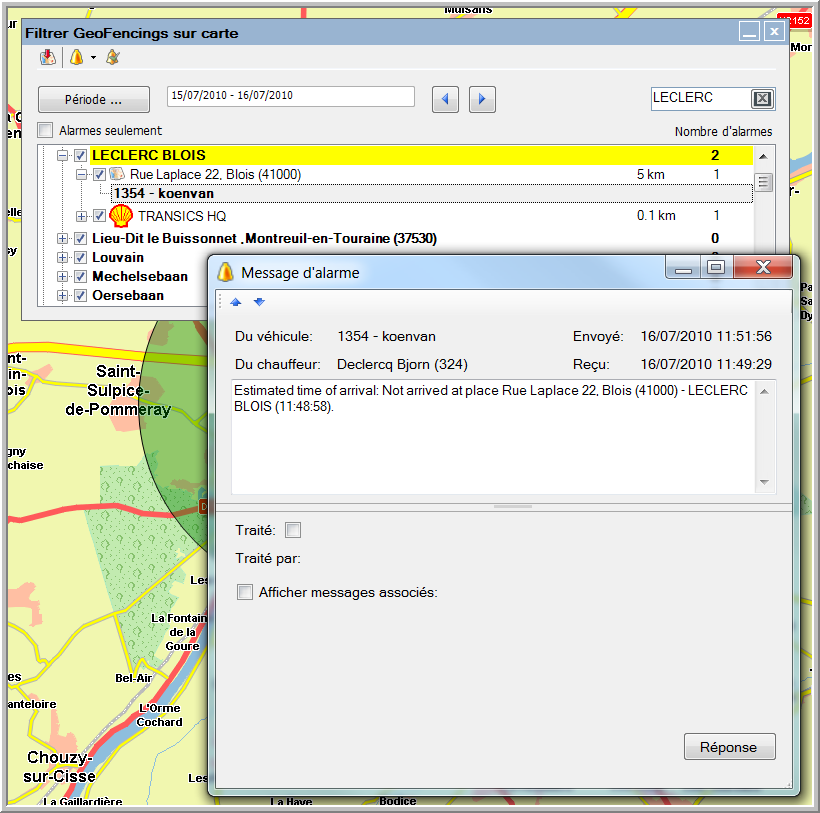Image resolution: width=820 pixels, height=813 pixels.
Task: Go to previous period with left arrow
Action: click(x=446, y=99)
